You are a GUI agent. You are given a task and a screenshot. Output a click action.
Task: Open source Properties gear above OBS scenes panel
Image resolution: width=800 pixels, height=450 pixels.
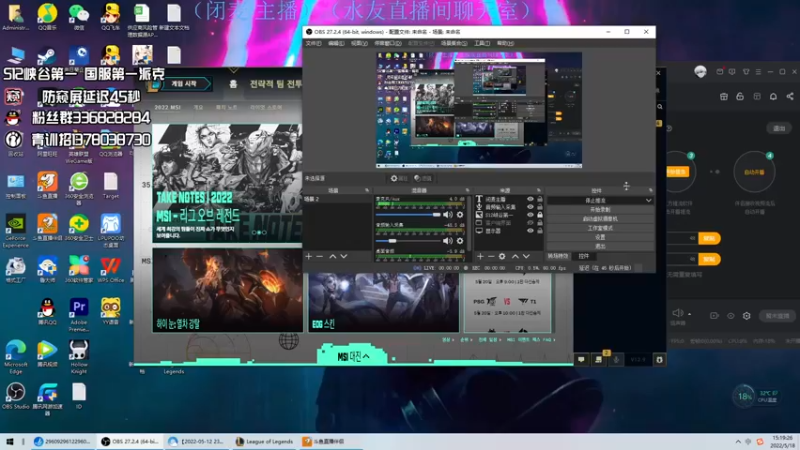click(399, 178)
